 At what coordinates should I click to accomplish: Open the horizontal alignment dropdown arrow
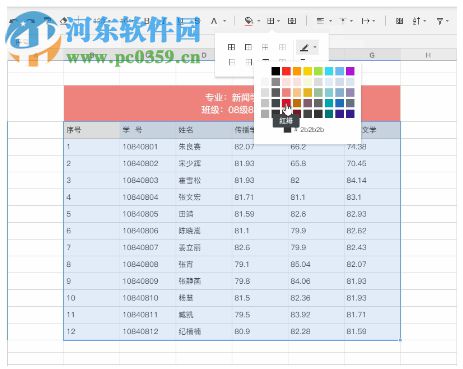click(330, 21)
